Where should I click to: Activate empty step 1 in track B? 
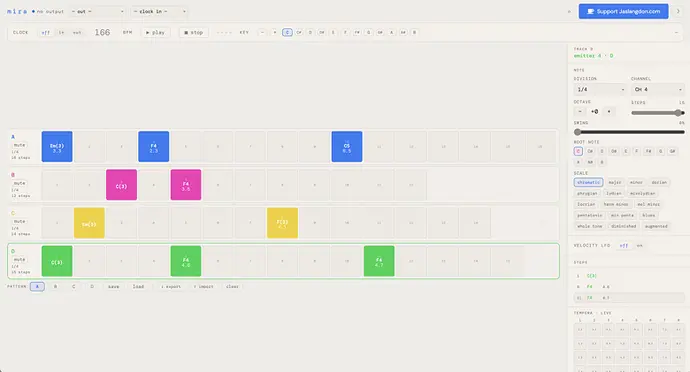point(57,185)
